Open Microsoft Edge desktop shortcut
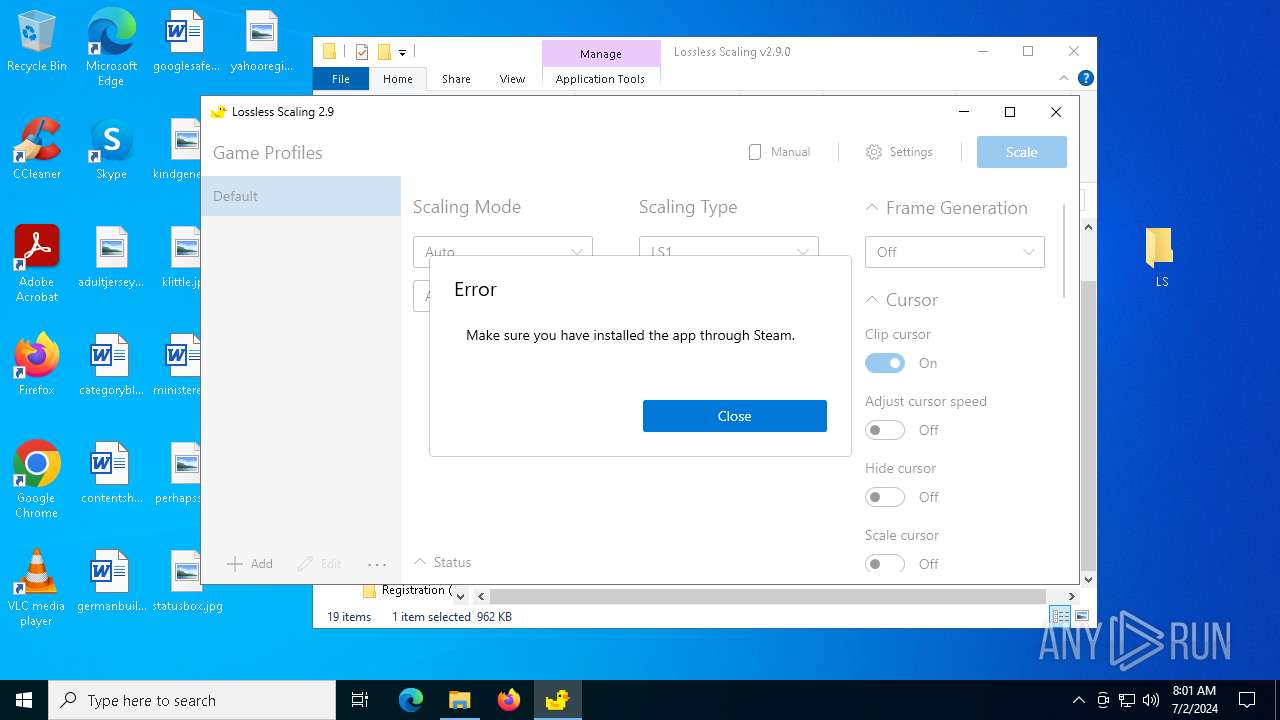Viewport: 1280px width, 720px height. [111, 48]
